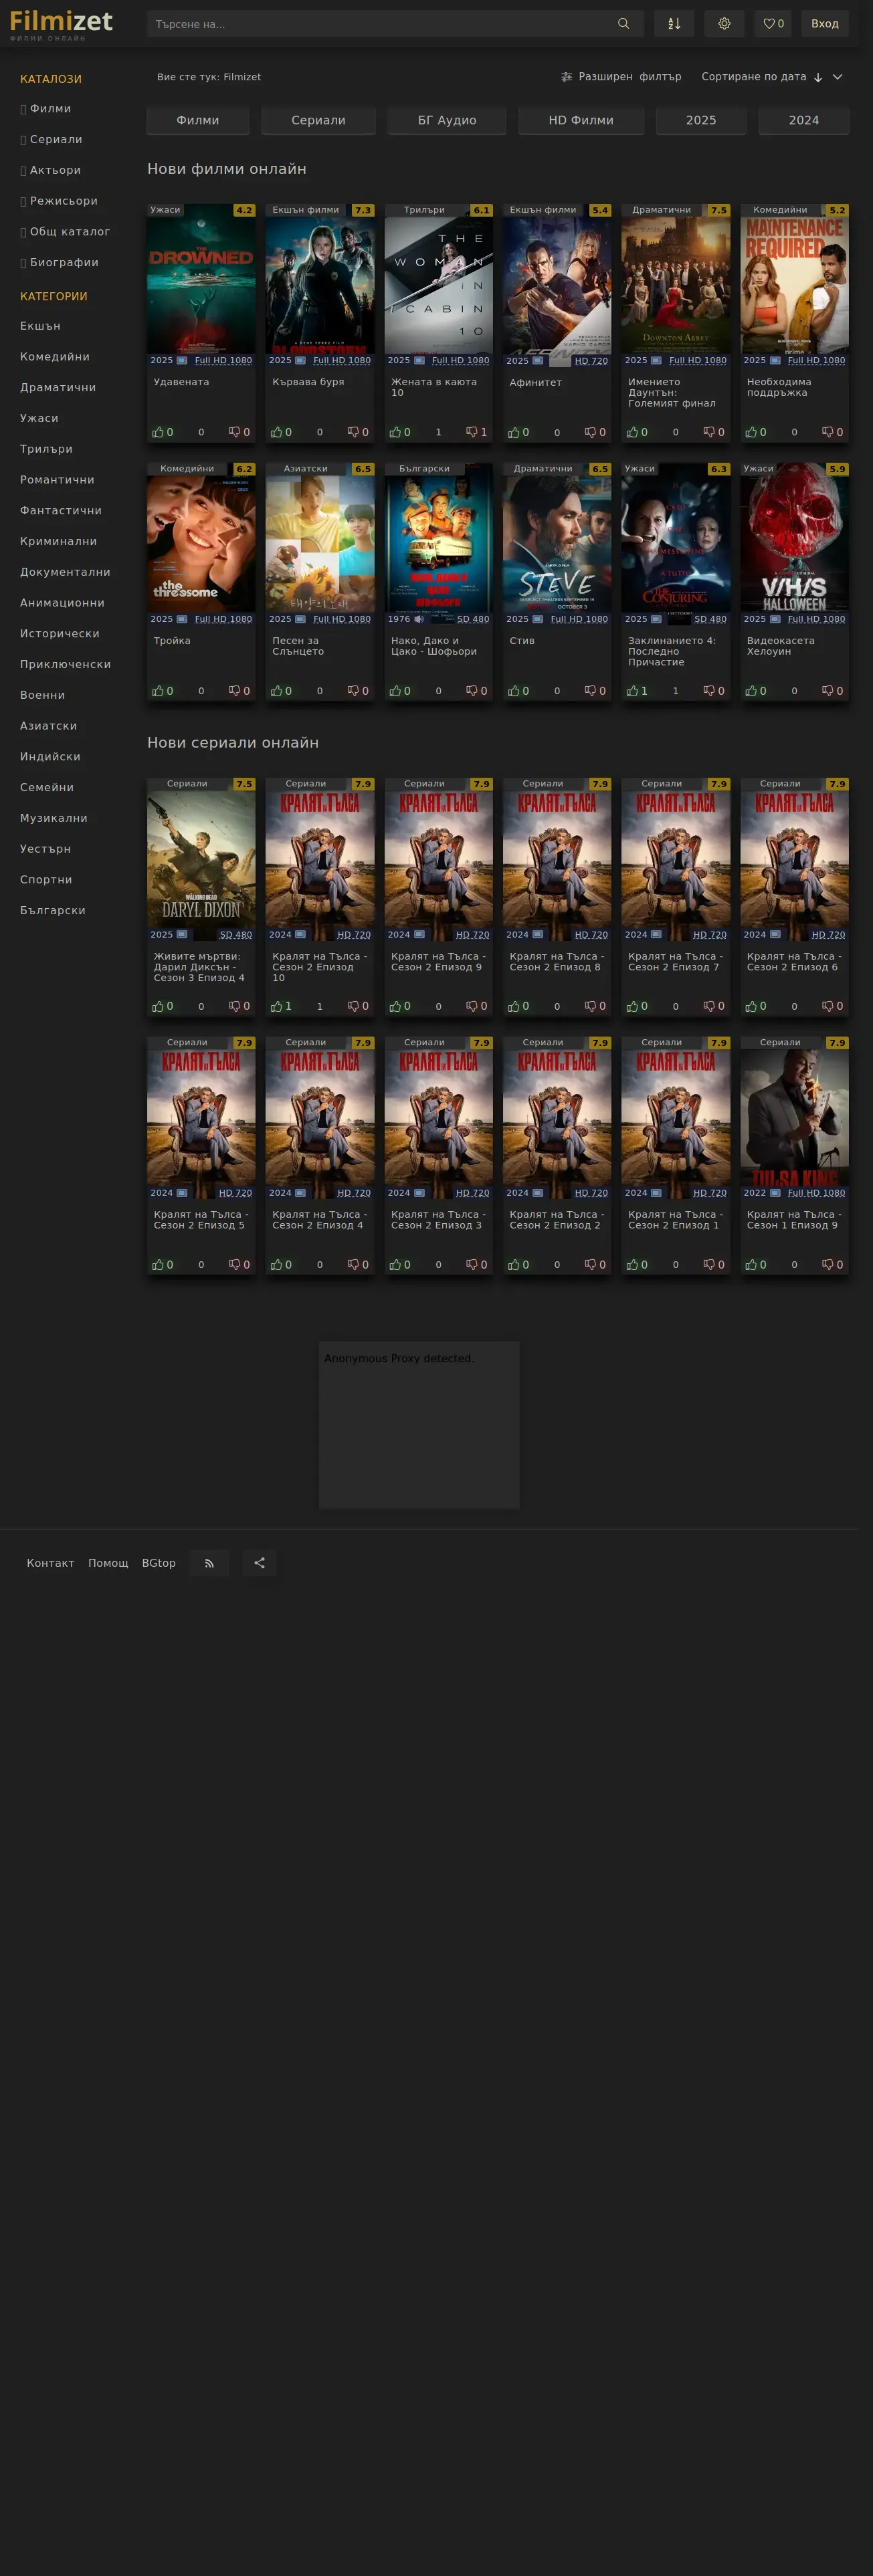The width and height of the screenshot is (873, 2576).
Task: Click the search magnifier icon
Action: (x=623, y=24)
